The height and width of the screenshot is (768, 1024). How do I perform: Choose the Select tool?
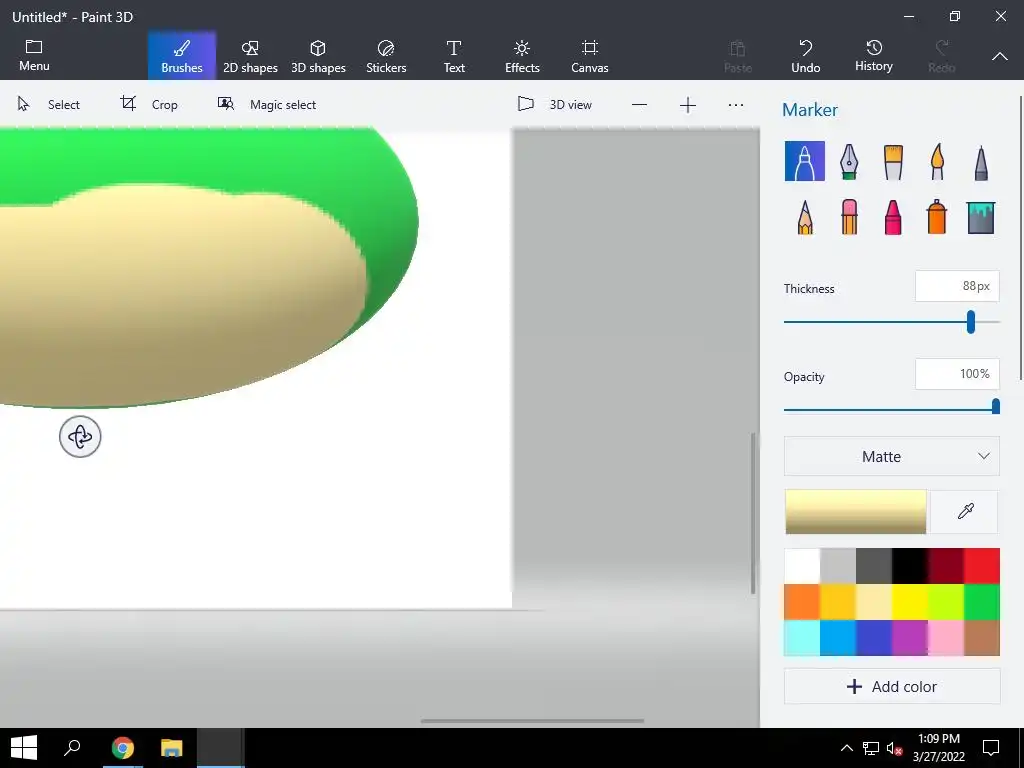48,104
